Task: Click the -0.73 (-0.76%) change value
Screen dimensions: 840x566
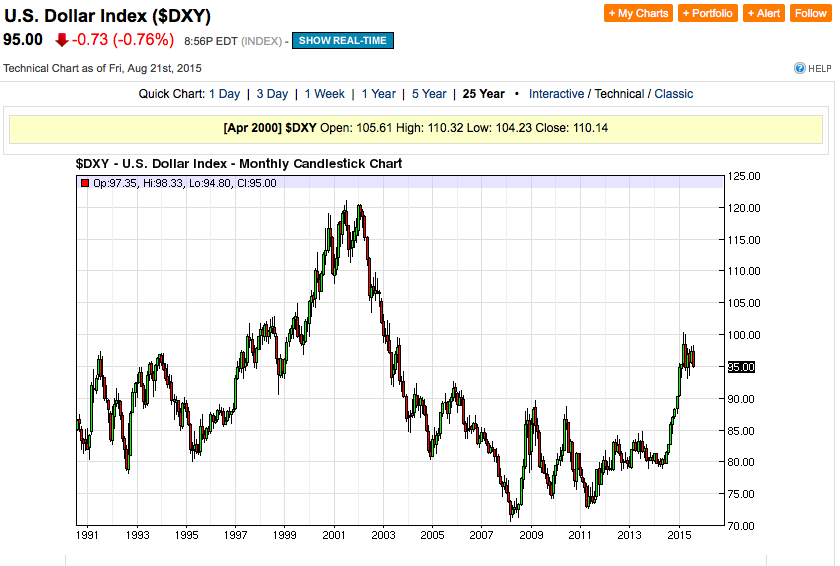Action: point(123,40)
